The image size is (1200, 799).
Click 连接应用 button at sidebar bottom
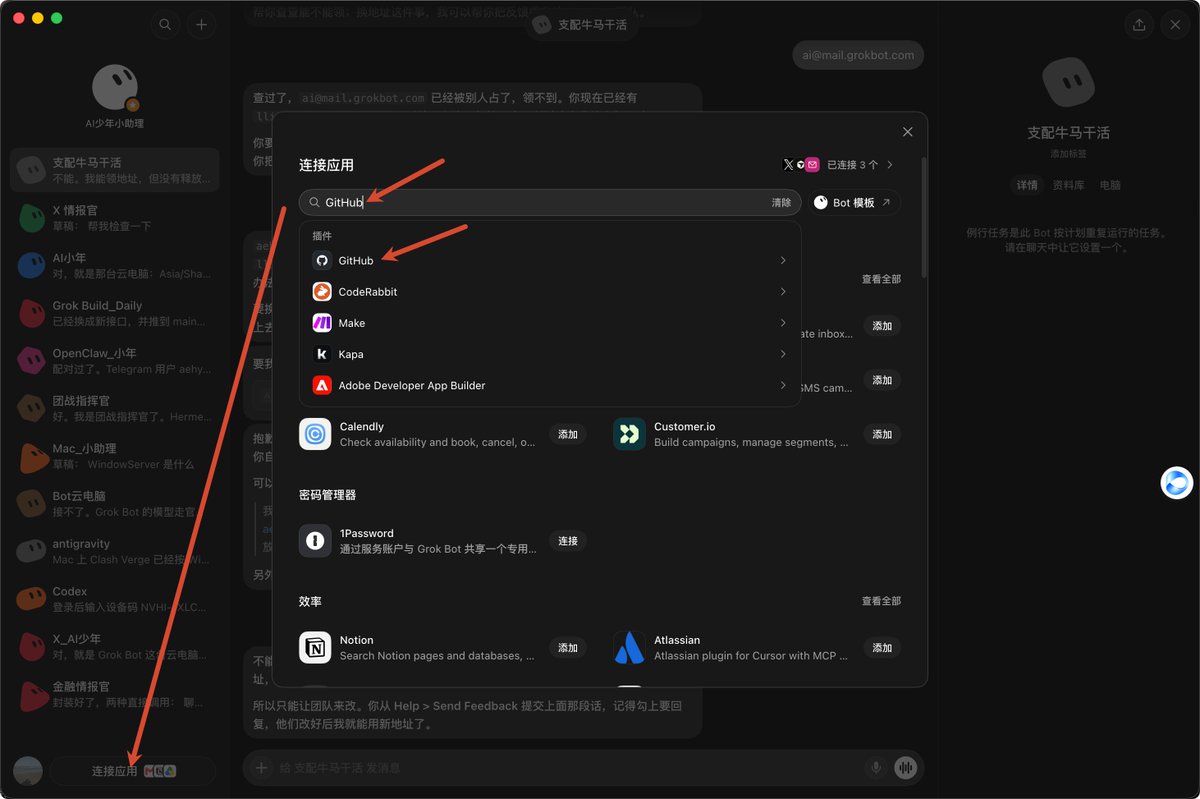tap(133, 771)
